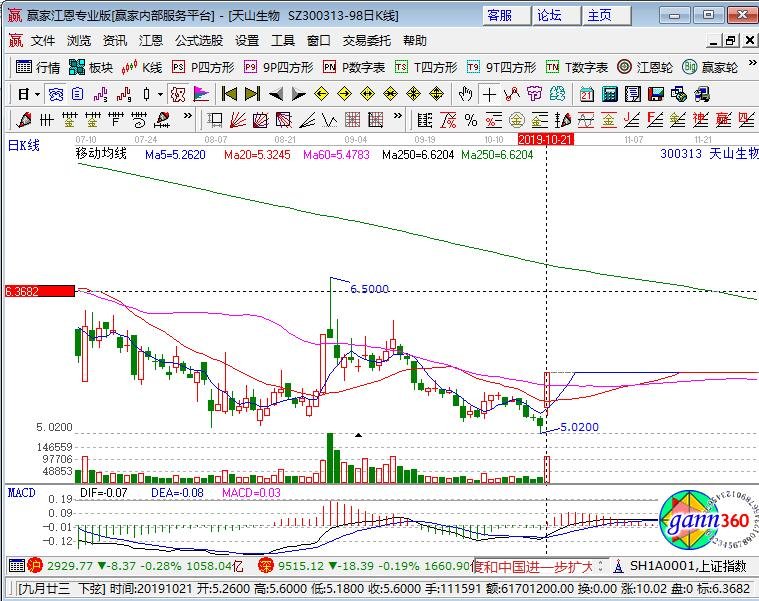Open the notepad document icon

[633, 94]
